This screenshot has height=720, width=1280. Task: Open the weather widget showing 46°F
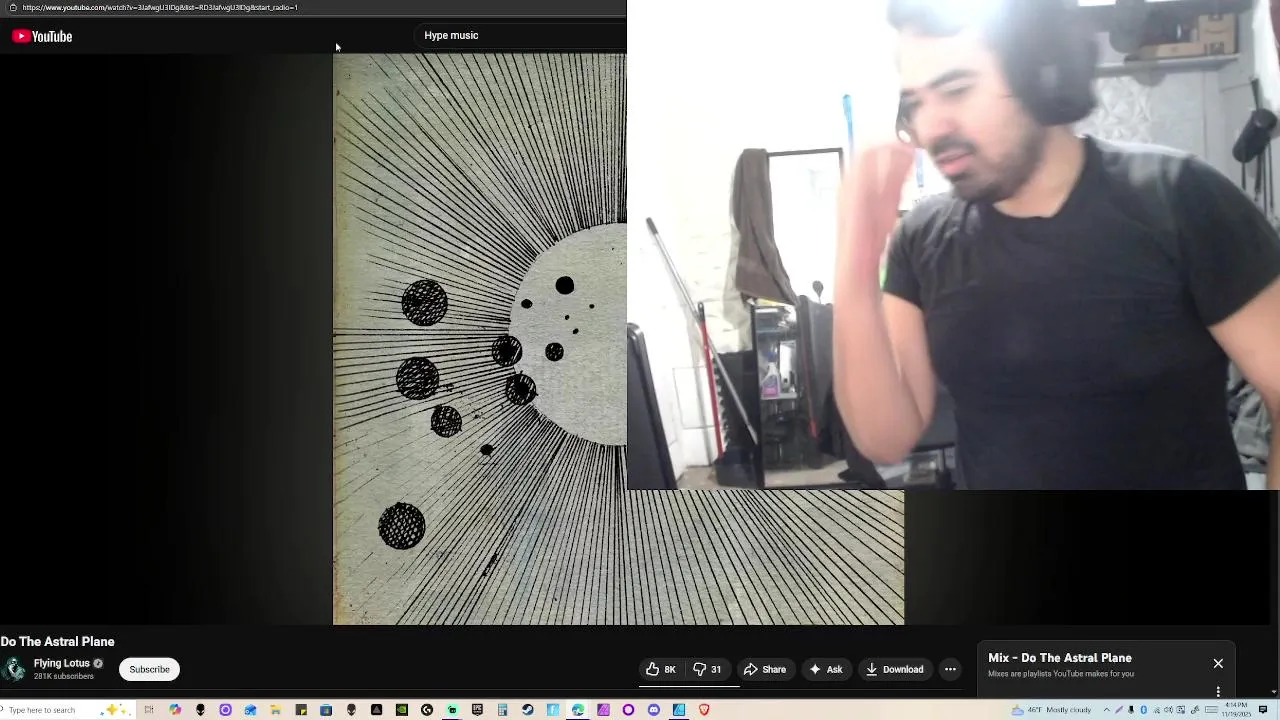[x=1052, y=710]
